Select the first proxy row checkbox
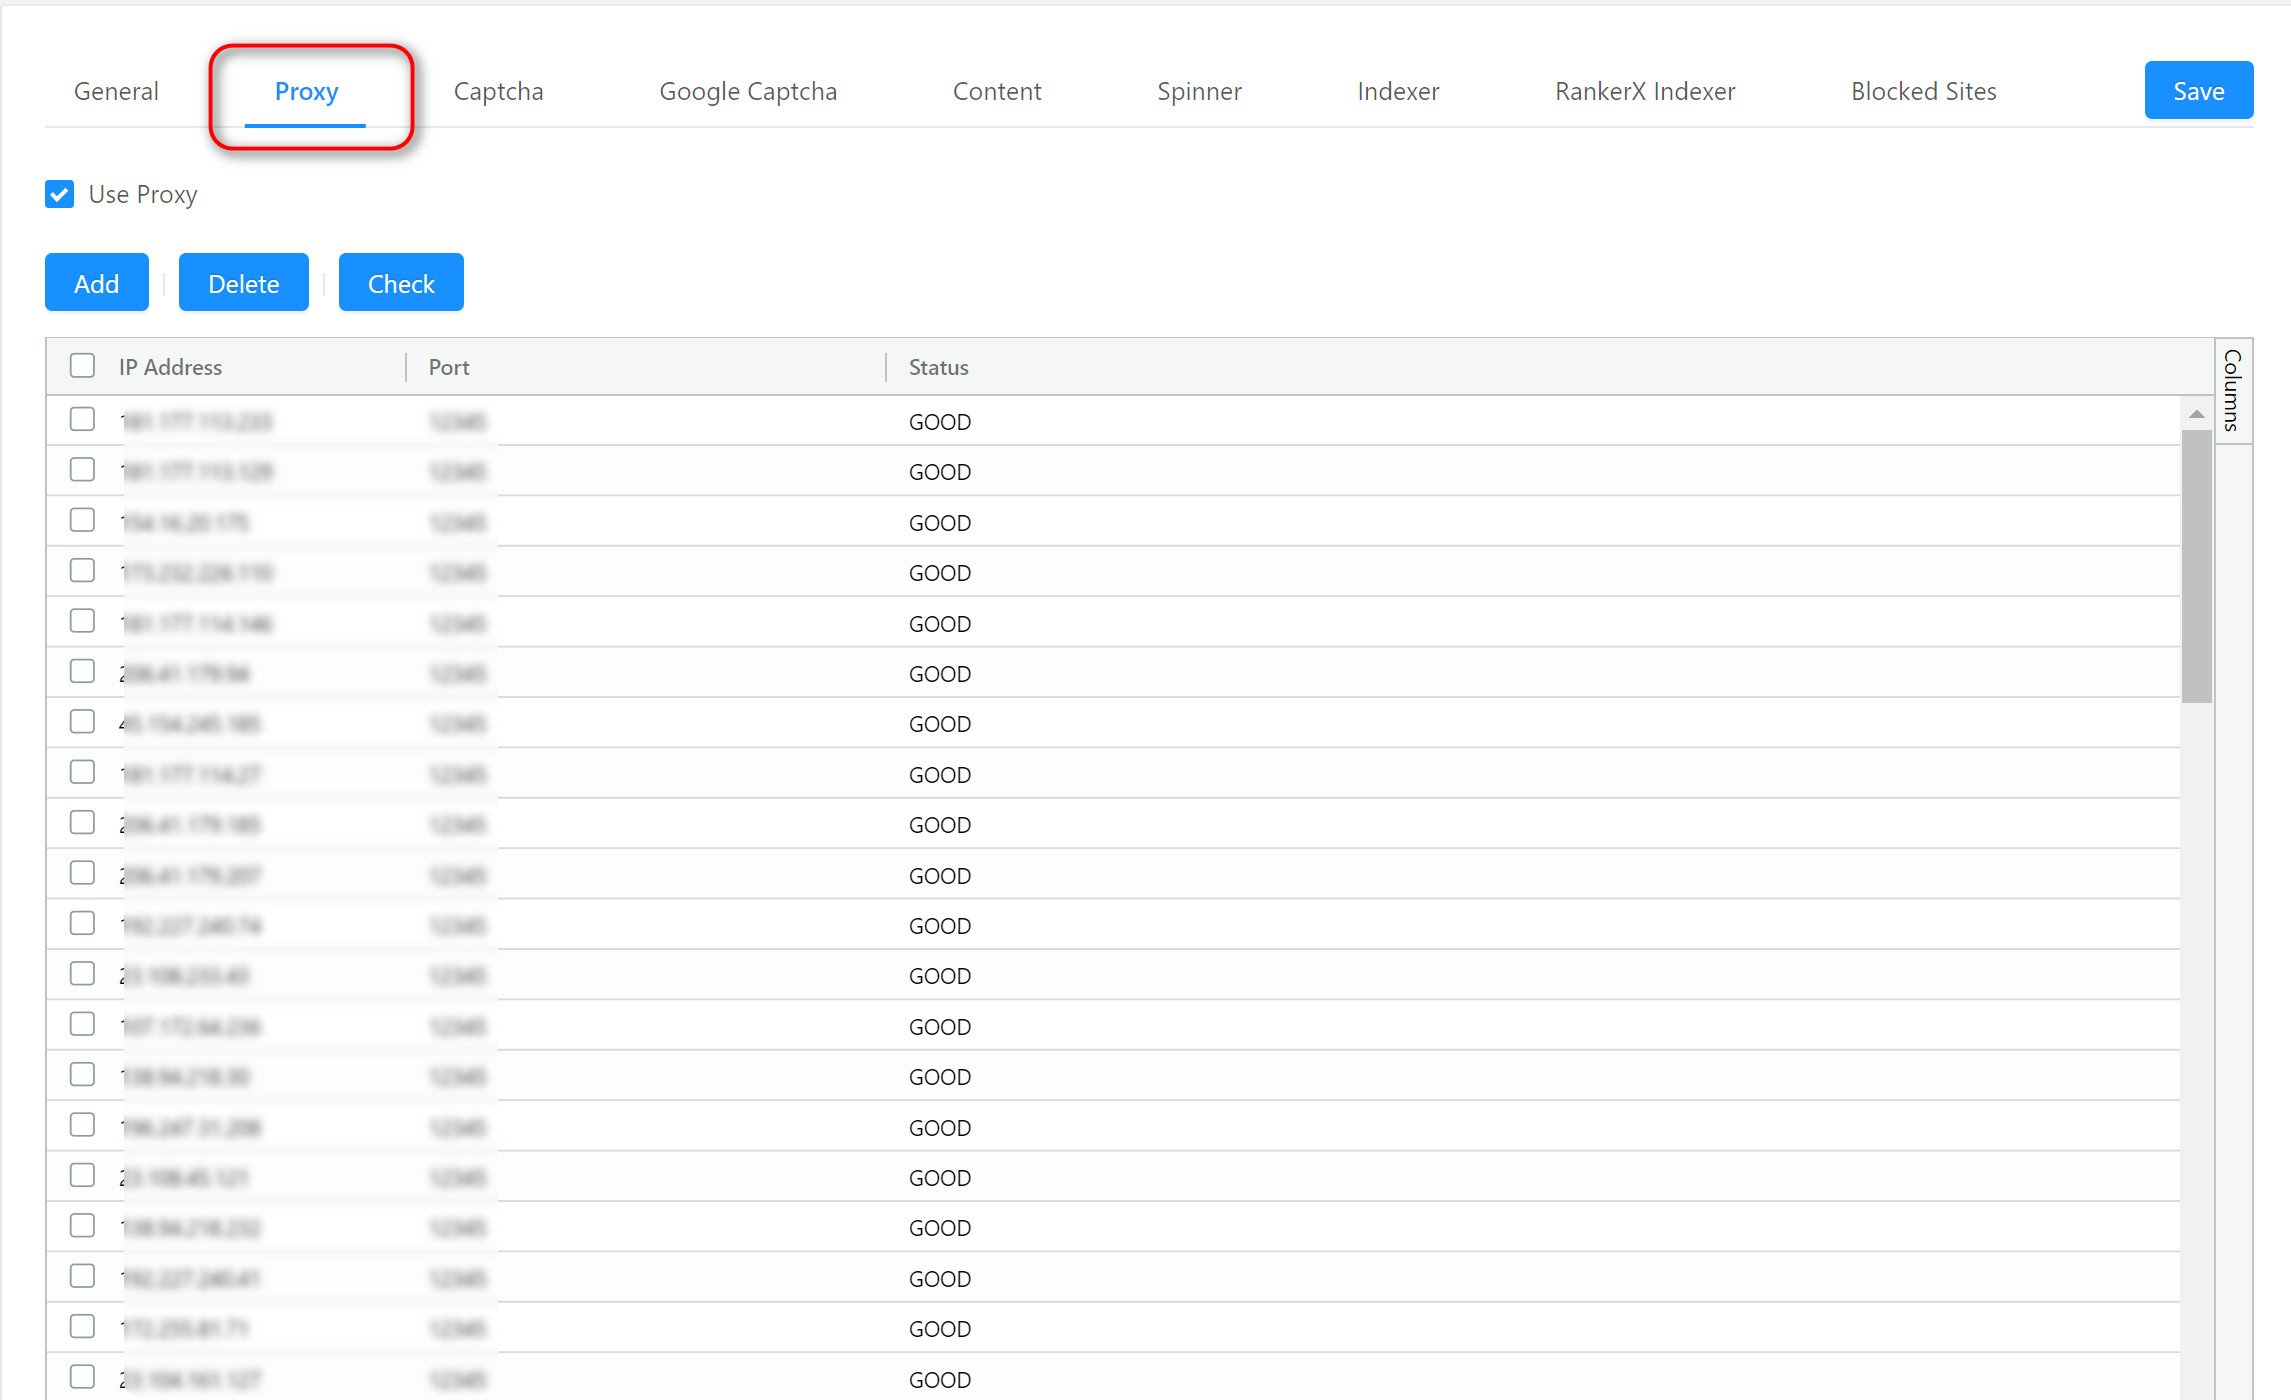 (83, 420)
